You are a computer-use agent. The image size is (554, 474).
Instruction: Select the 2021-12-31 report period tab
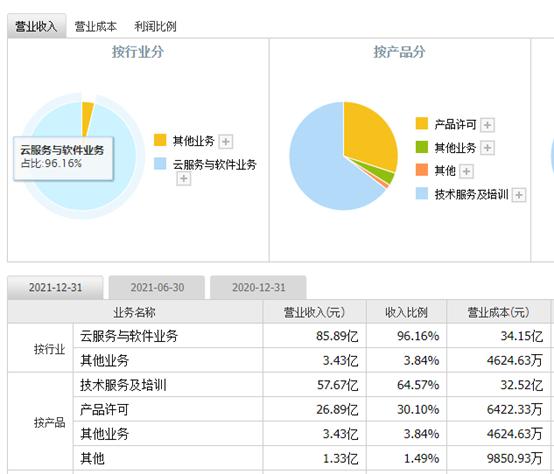click(x=55, y=288)
